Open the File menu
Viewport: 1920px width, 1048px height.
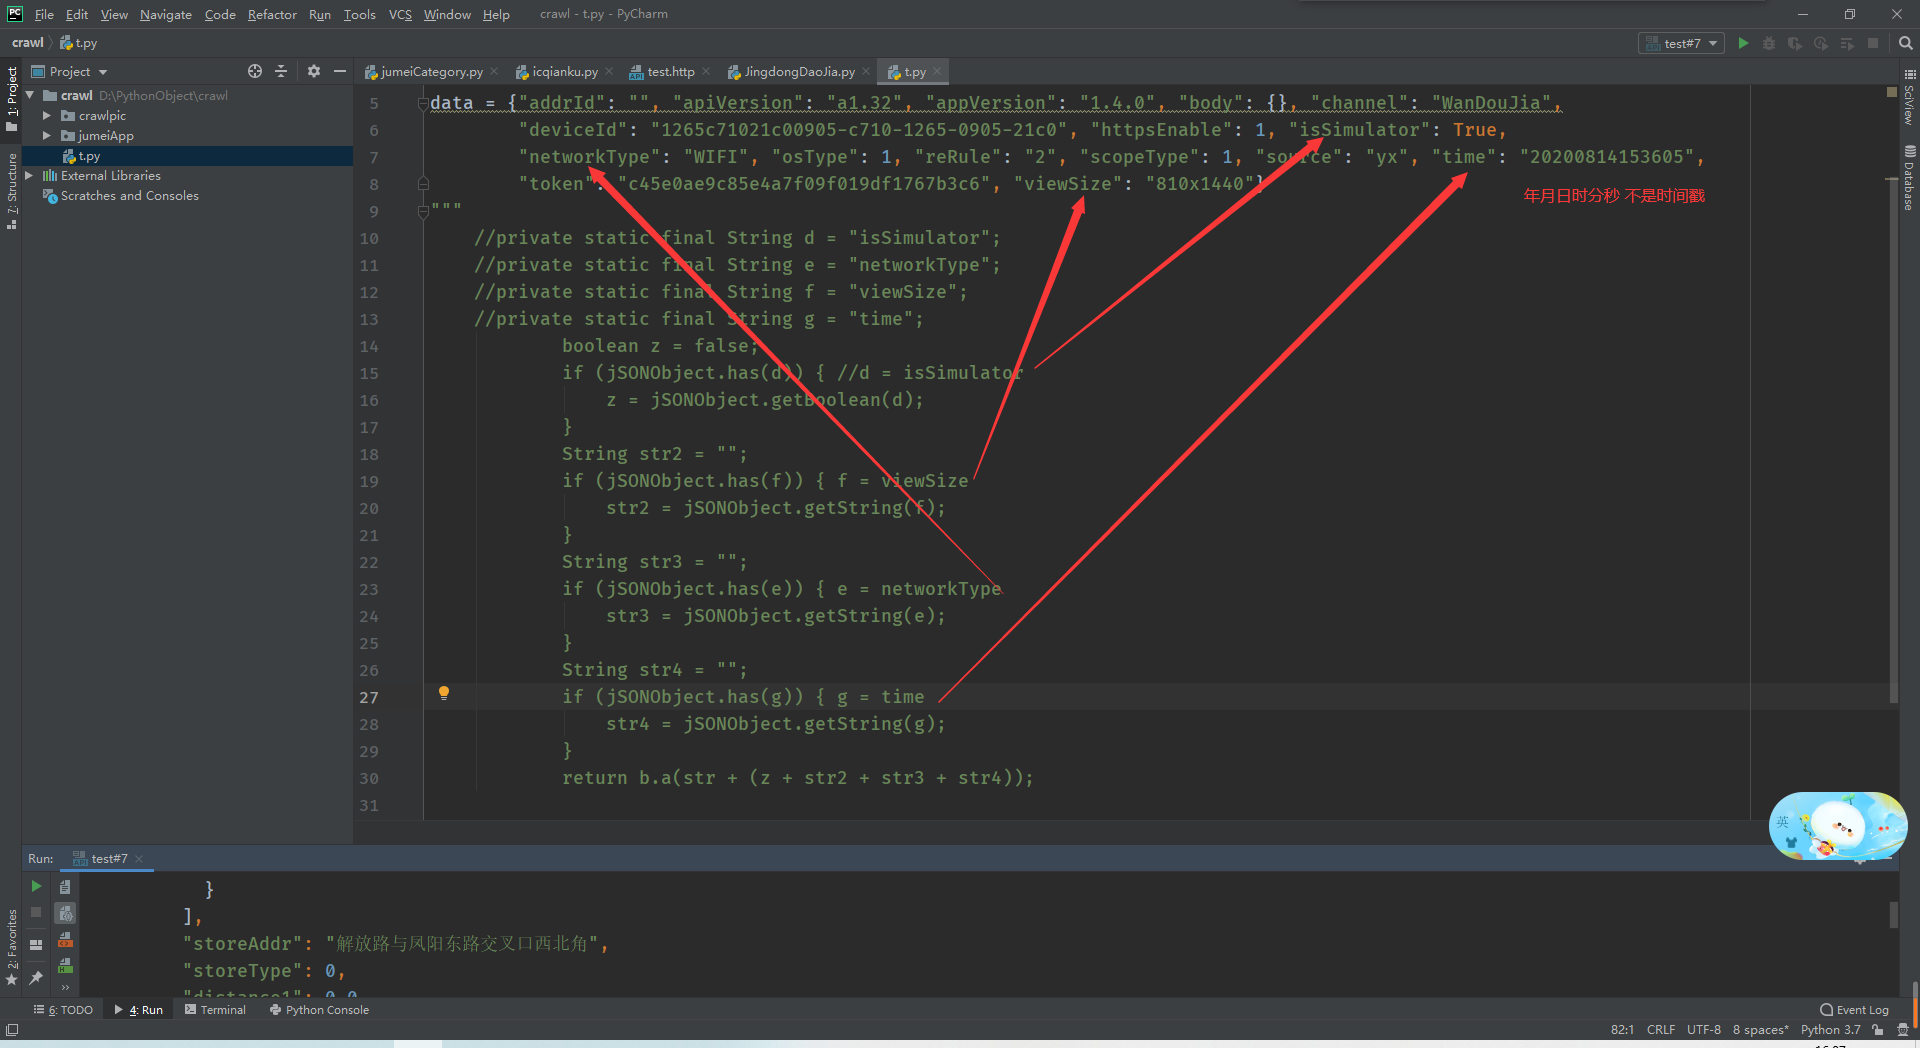pos(44,14)
